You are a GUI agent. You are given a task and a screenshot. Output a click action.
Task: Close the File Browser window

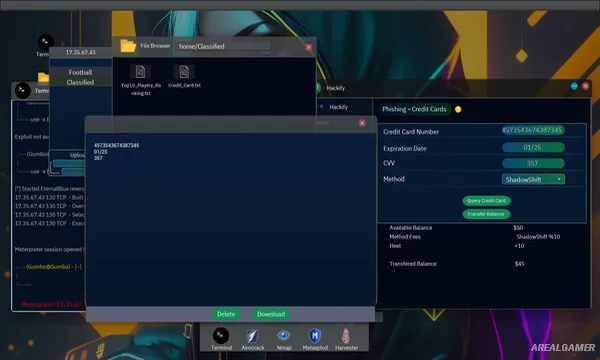click(308, 47)
